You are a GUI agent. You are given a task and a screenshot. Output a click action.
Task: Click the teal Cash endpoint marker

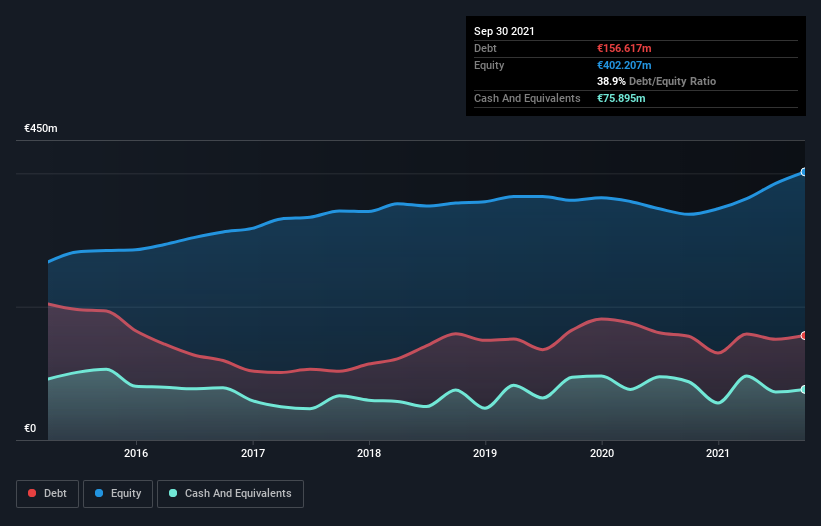804,389
